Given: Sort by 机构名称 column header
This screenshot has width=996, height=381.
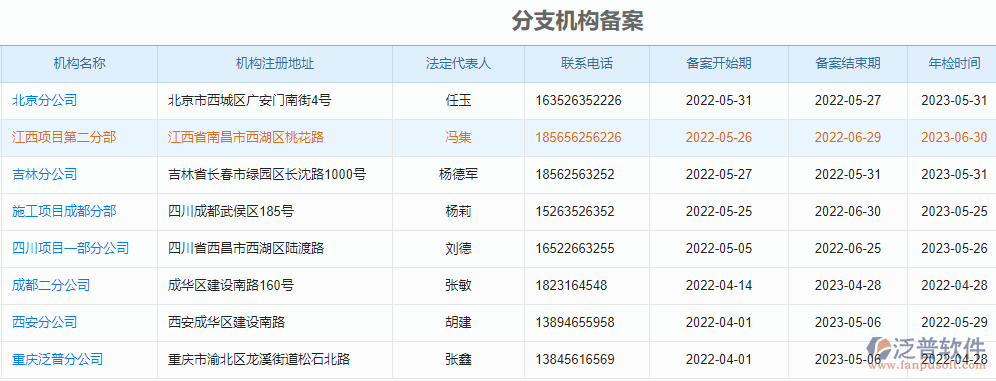Looking at the screenshot, I should pos(79,64).
